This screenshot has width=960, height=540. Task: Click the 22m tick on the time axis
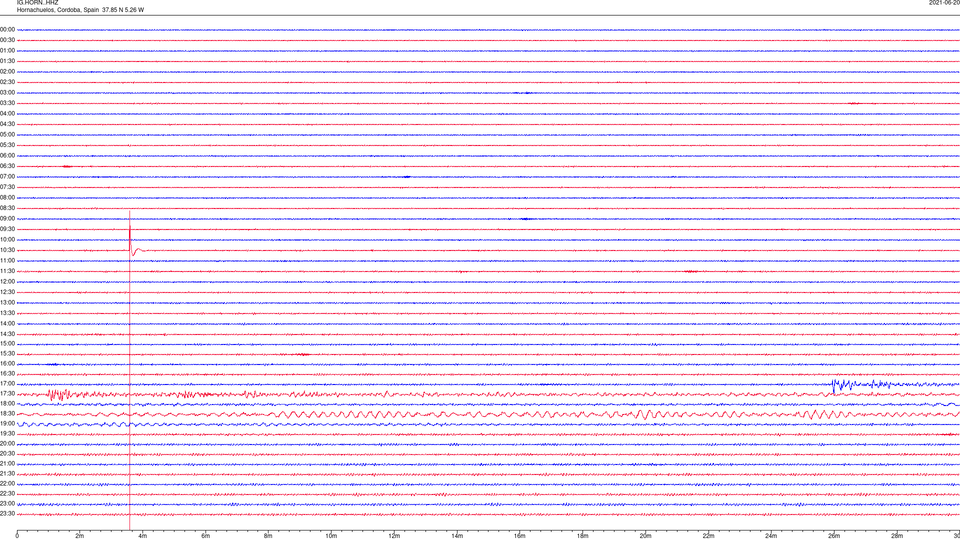[x=708, y=536]
